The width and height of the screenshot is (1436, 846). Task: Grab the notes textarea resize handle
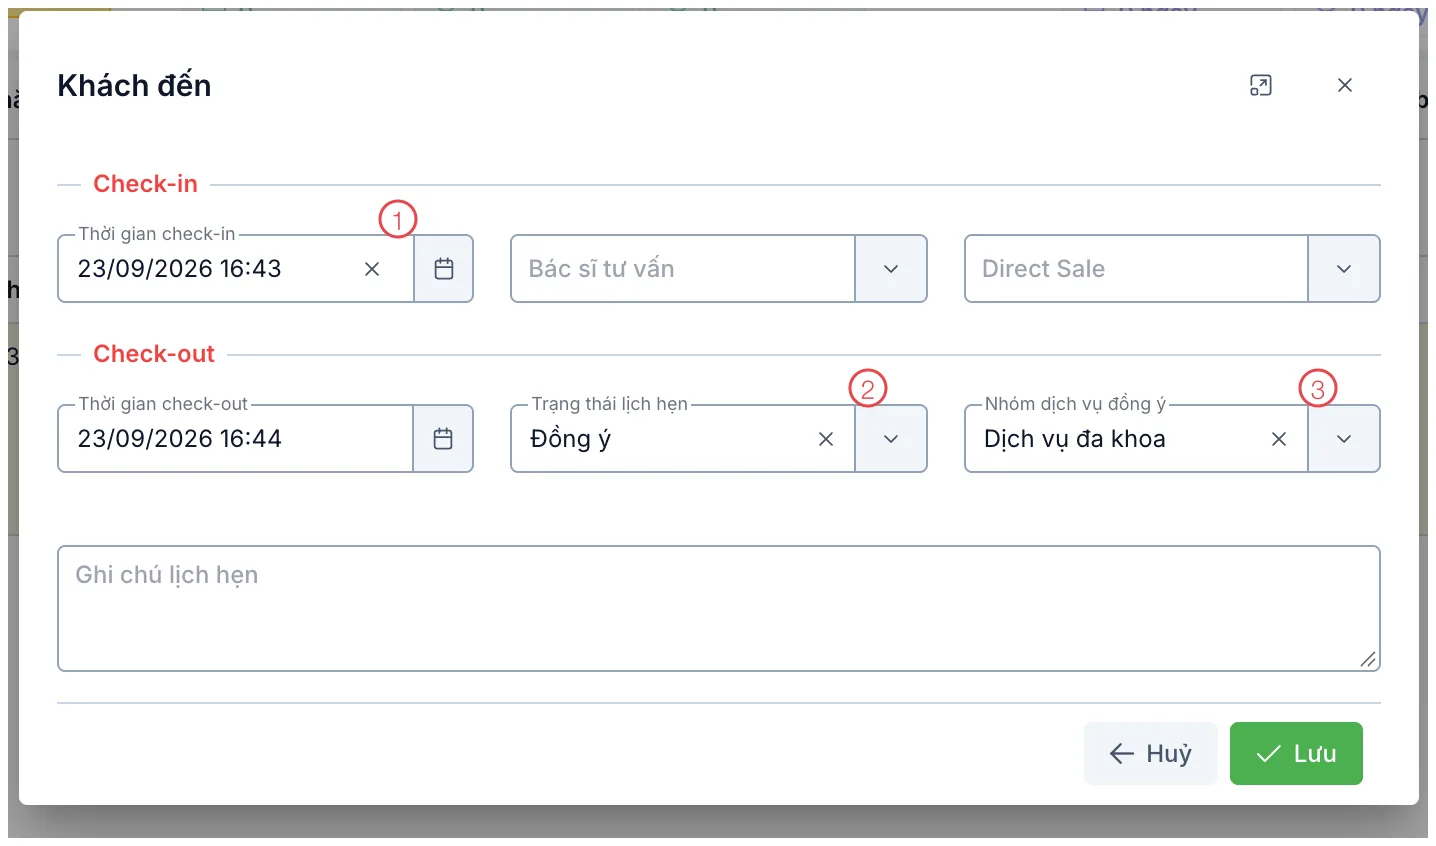(x=1368, y=659)
